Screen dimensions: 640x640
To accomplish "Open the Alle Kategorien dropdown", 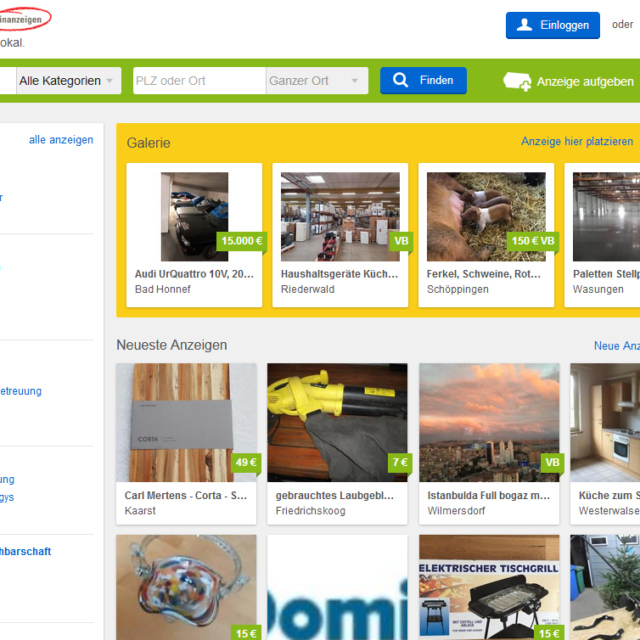I will click(x=69, y=81).
